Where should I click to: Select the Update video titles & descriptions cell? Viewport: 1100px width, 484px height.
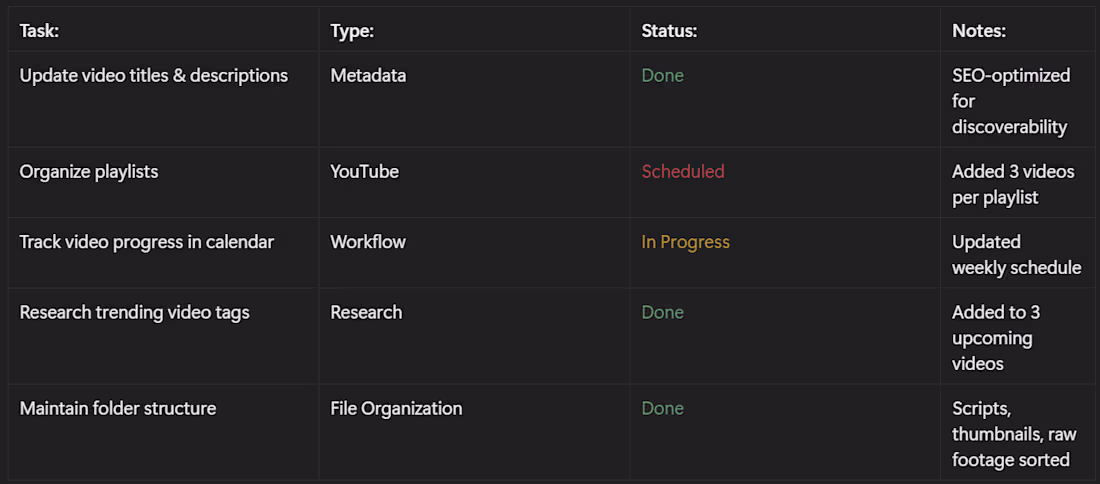154,75
